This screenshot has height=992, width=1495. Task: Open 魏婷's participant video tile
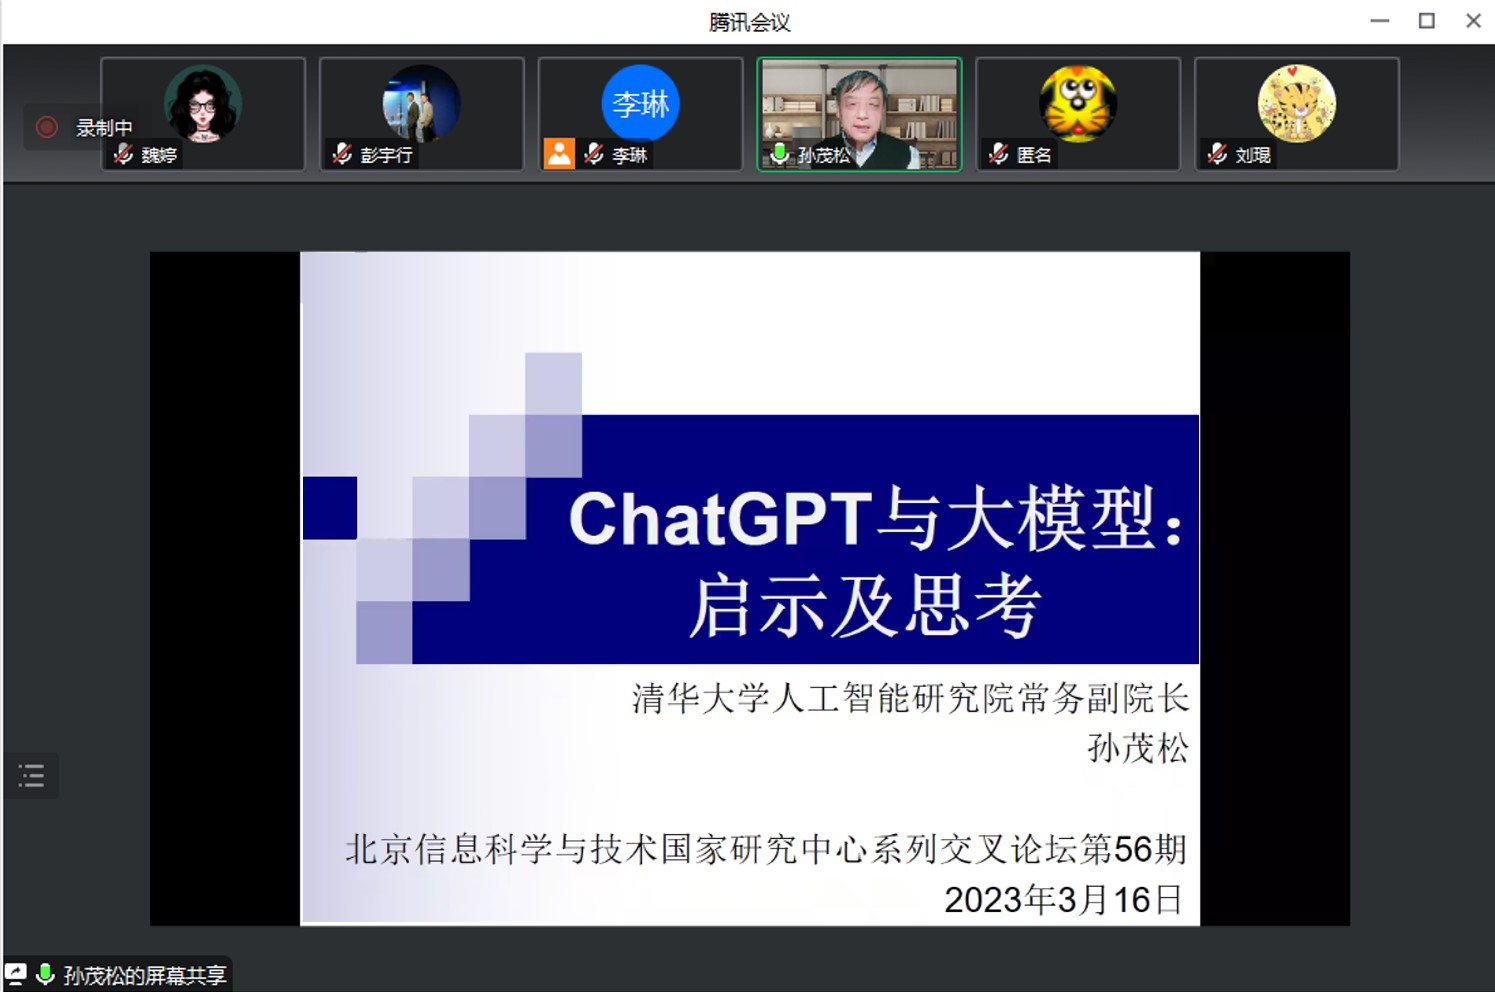point(203,114)
